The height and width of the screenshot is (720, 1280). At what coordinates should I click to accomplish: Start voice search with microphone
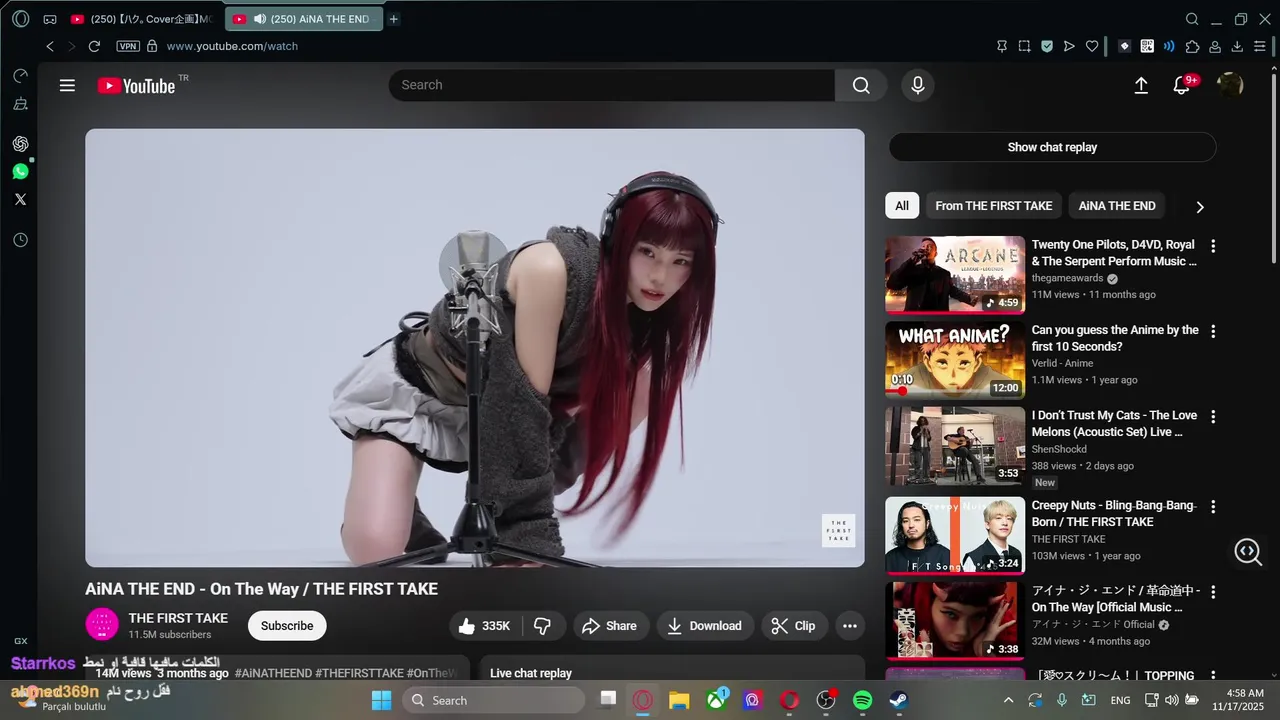[917, 85]
